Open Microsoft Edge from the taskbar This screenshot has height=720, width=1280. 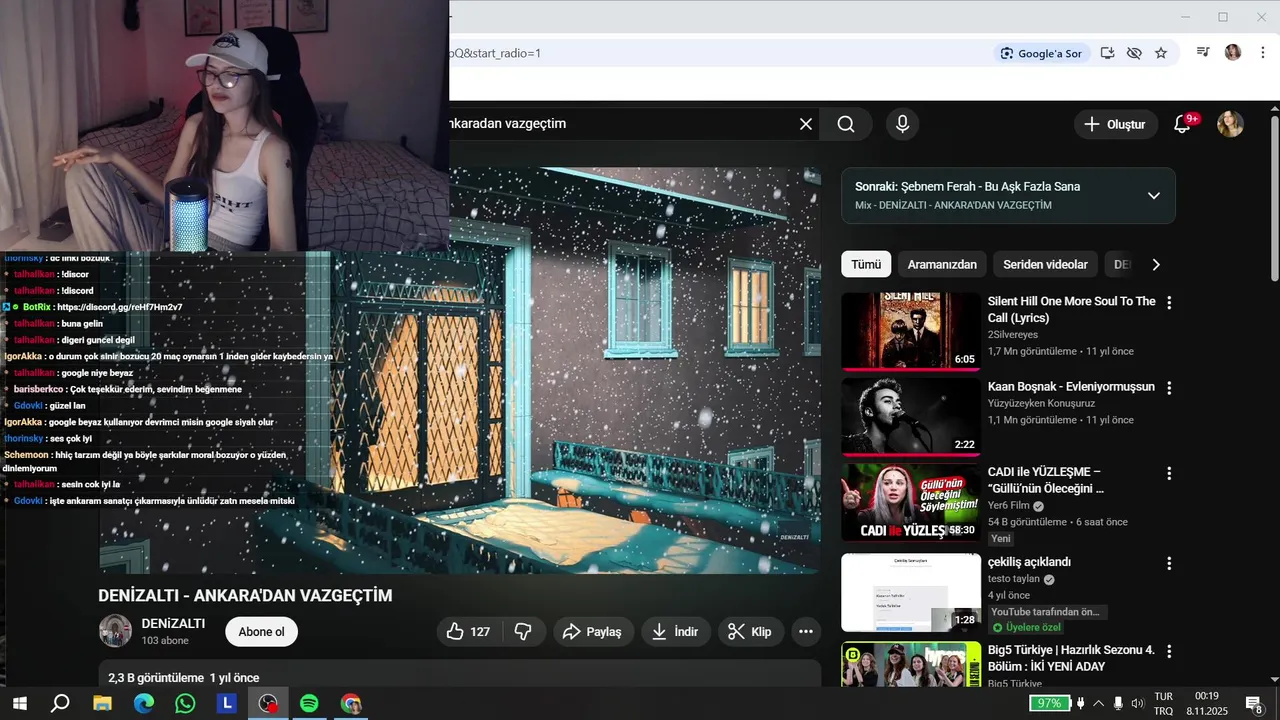pyautogui.click(x=144, y=703)
